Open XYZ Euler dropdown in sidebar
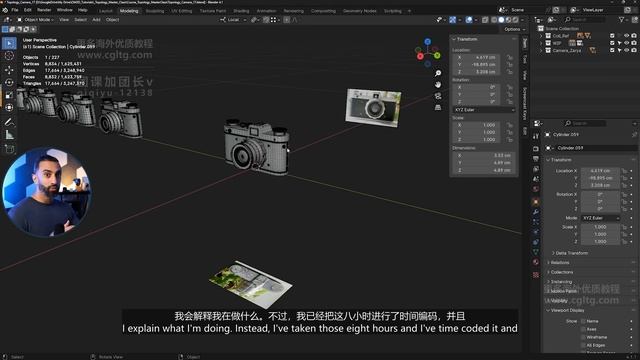 [x=484, y=110]
